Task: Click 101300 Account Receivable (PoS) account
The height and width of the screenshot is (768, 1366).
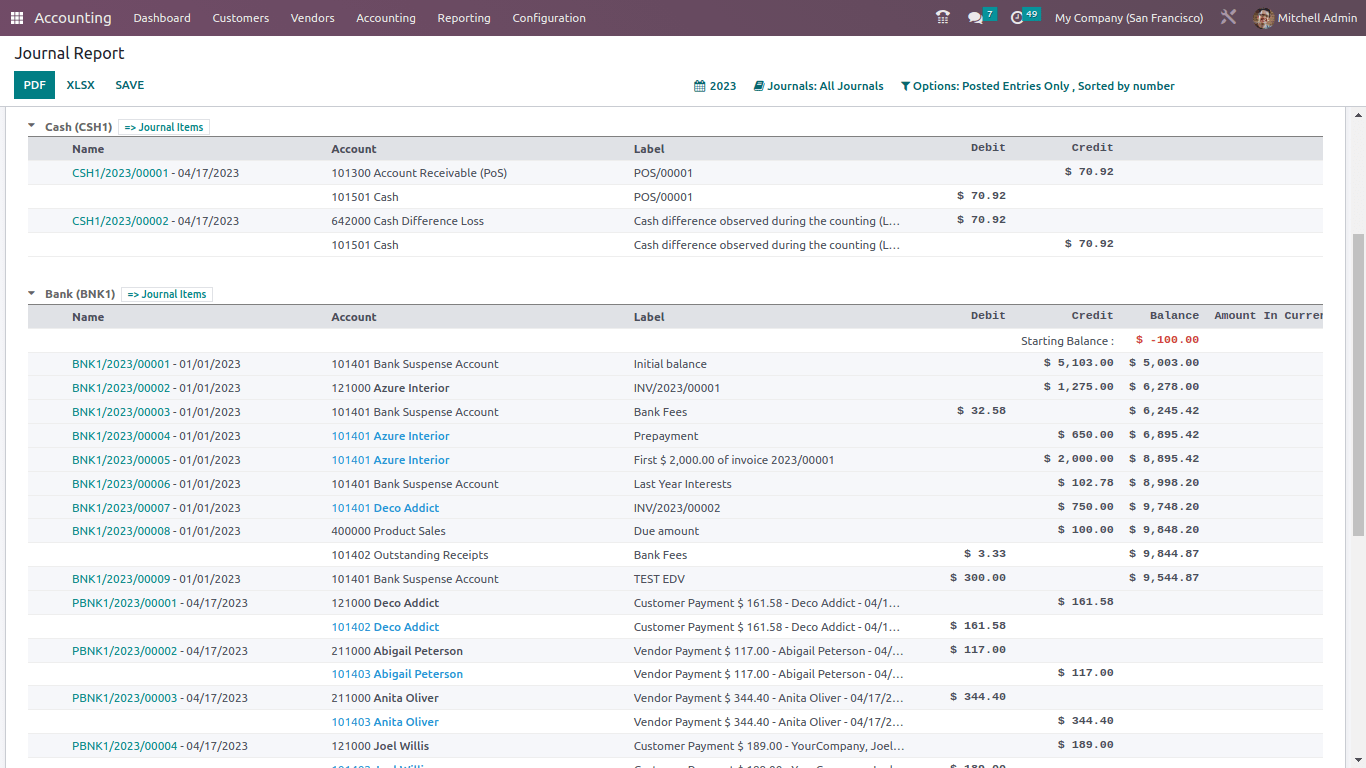Action: [419, 173]
